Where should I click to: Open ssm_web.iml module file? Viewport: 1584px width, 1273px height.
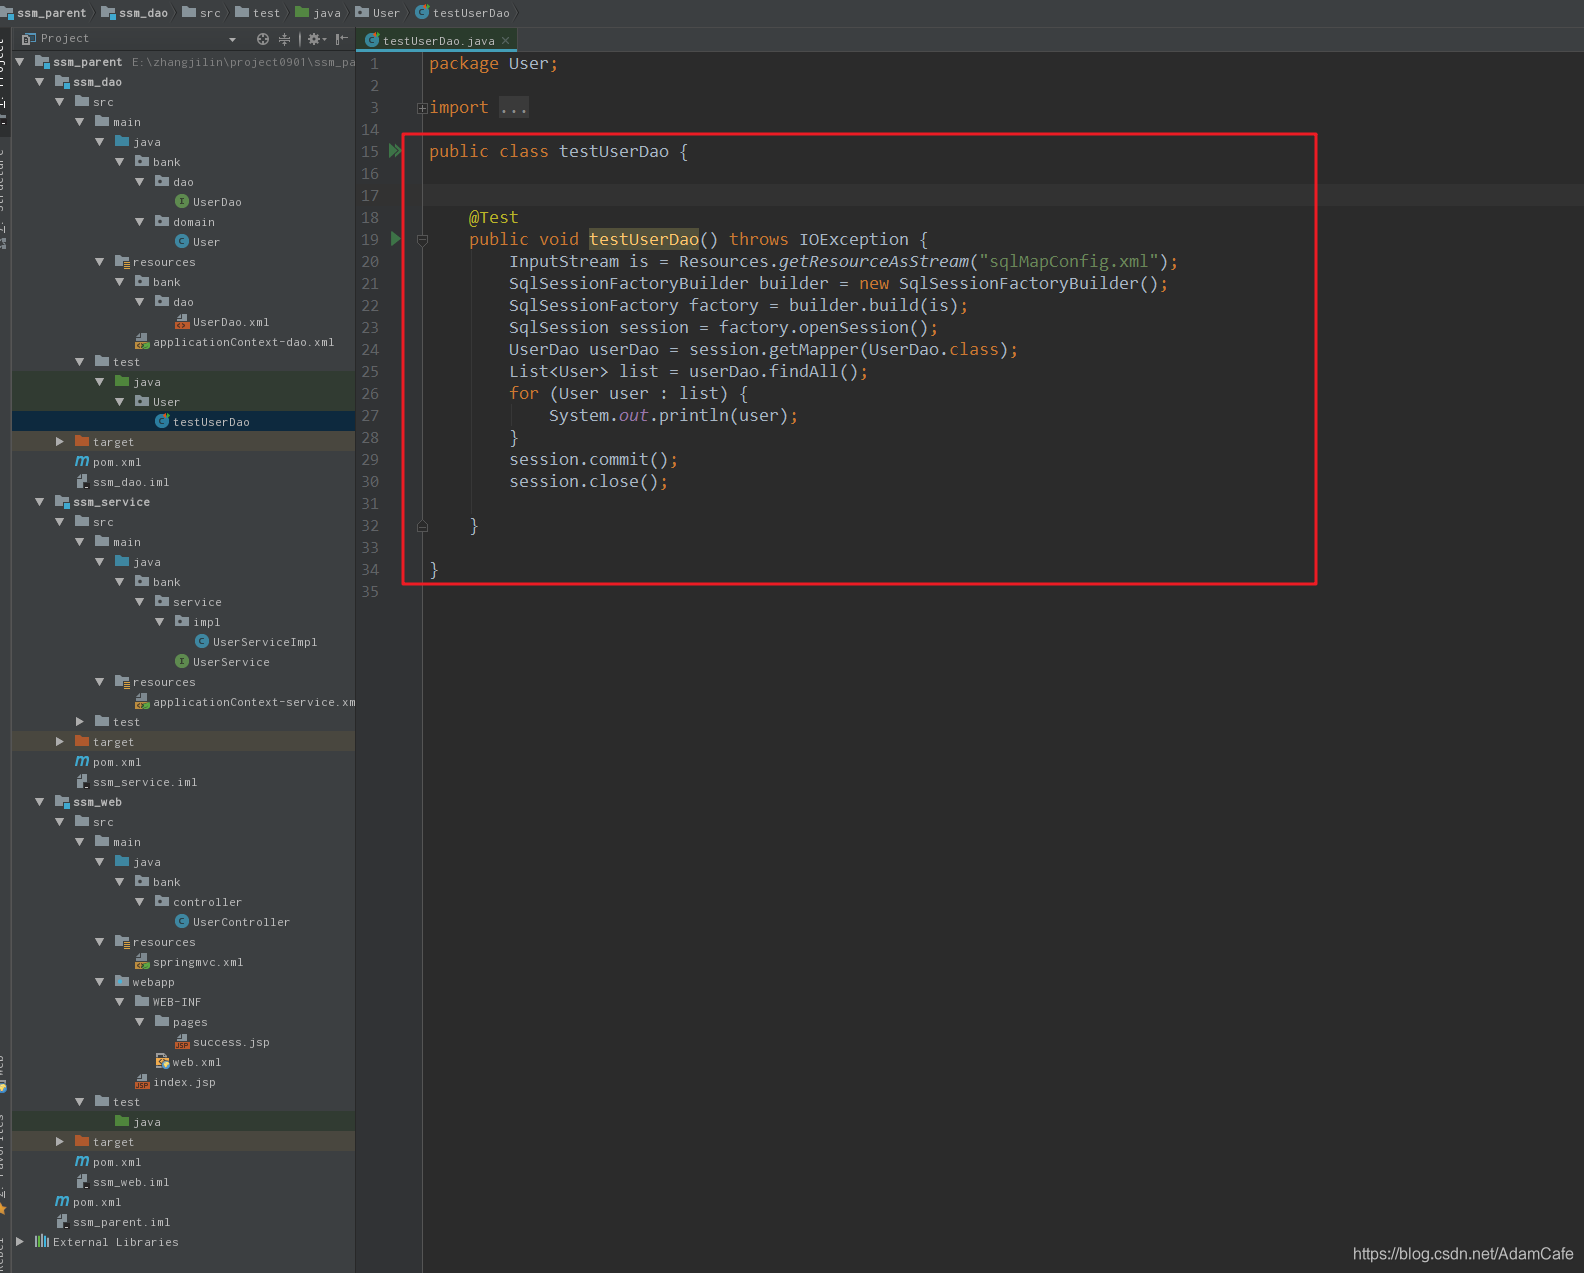pos(122,1182)
